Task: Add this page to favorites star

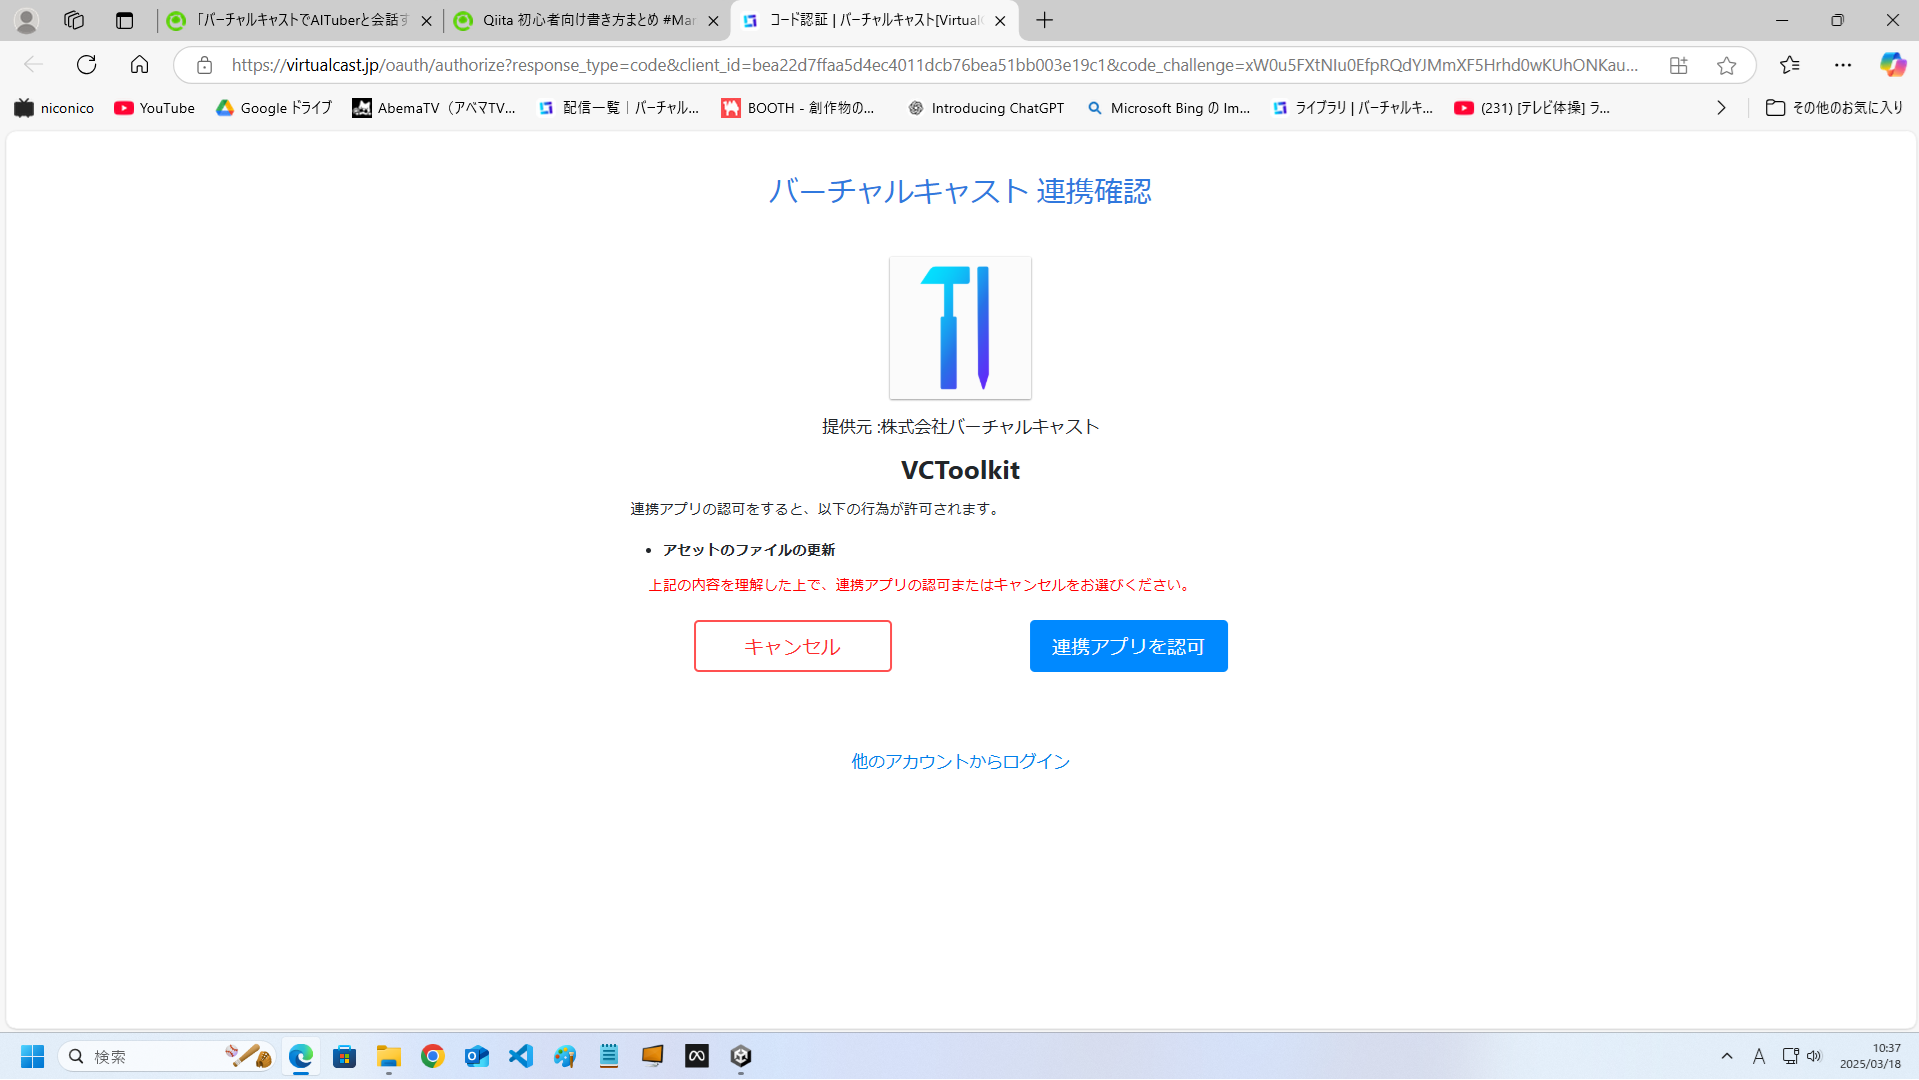Action: coord(1726,65)
